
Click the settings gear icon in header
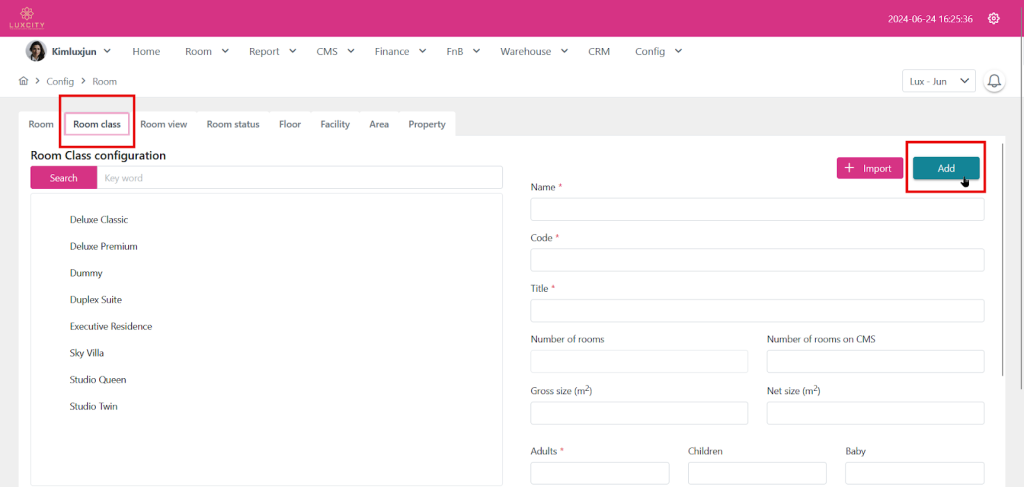tap(993, 18)
